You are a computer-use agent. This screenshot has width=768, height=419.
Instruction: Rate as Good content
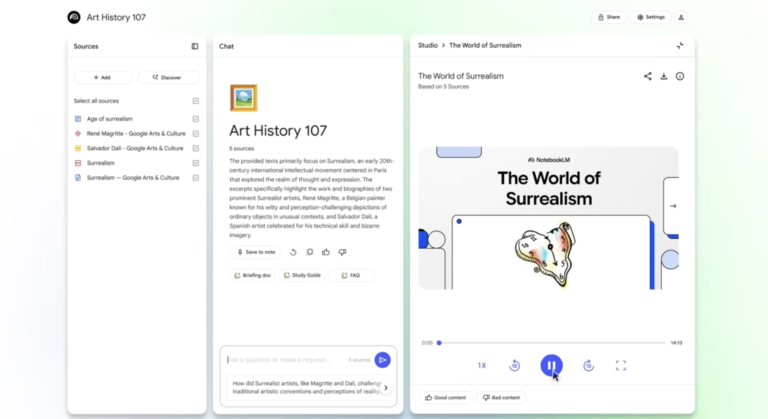click(x=446, y=397)
